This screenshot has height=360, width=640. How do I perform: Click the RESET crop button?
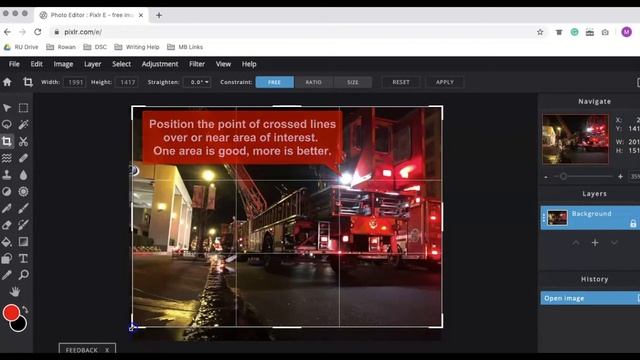[401, 82]
